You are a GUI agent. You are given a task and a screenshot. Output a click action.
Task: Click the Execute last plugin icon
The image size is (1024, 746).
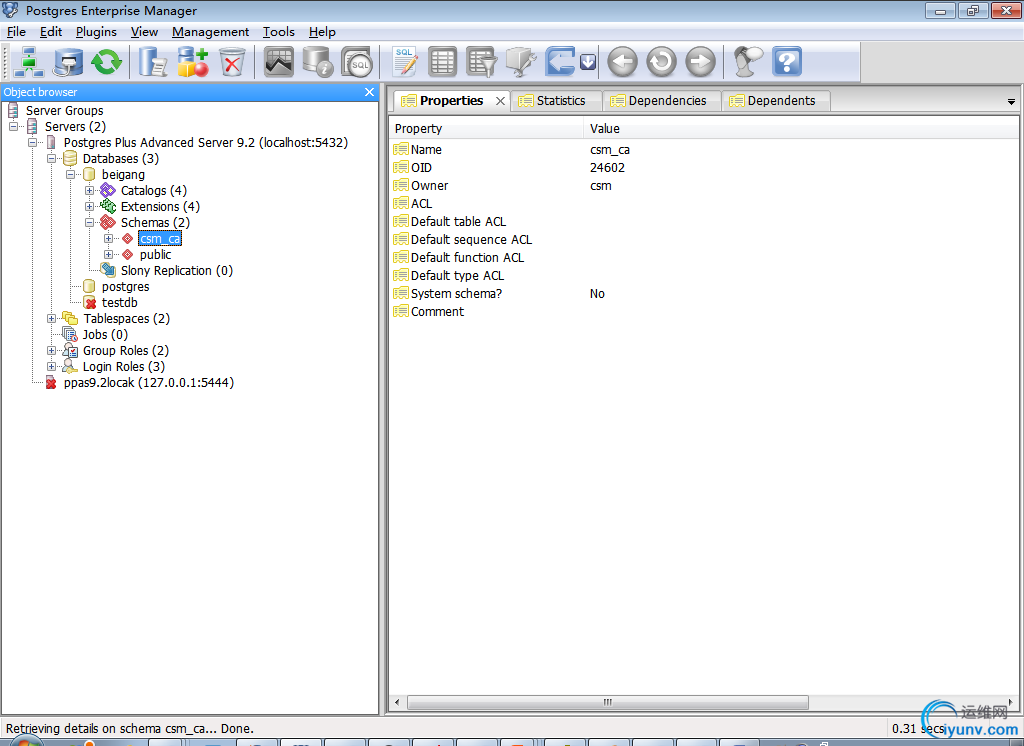tap(561, 63)
